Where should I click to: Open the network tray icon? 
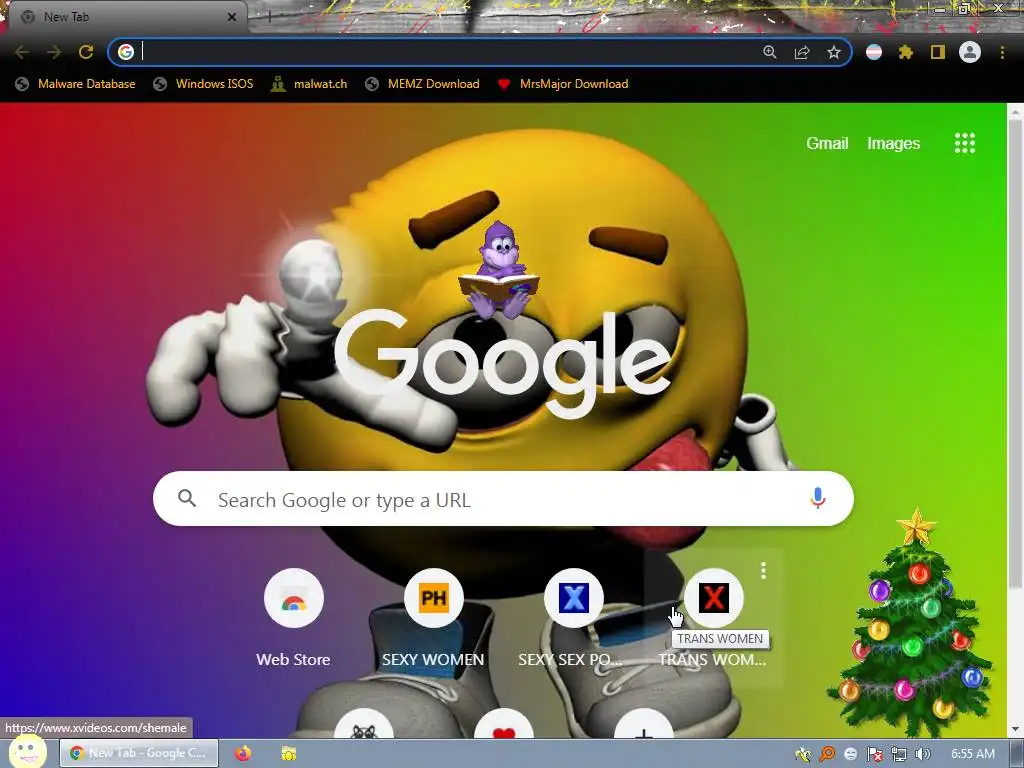[899, 754]
